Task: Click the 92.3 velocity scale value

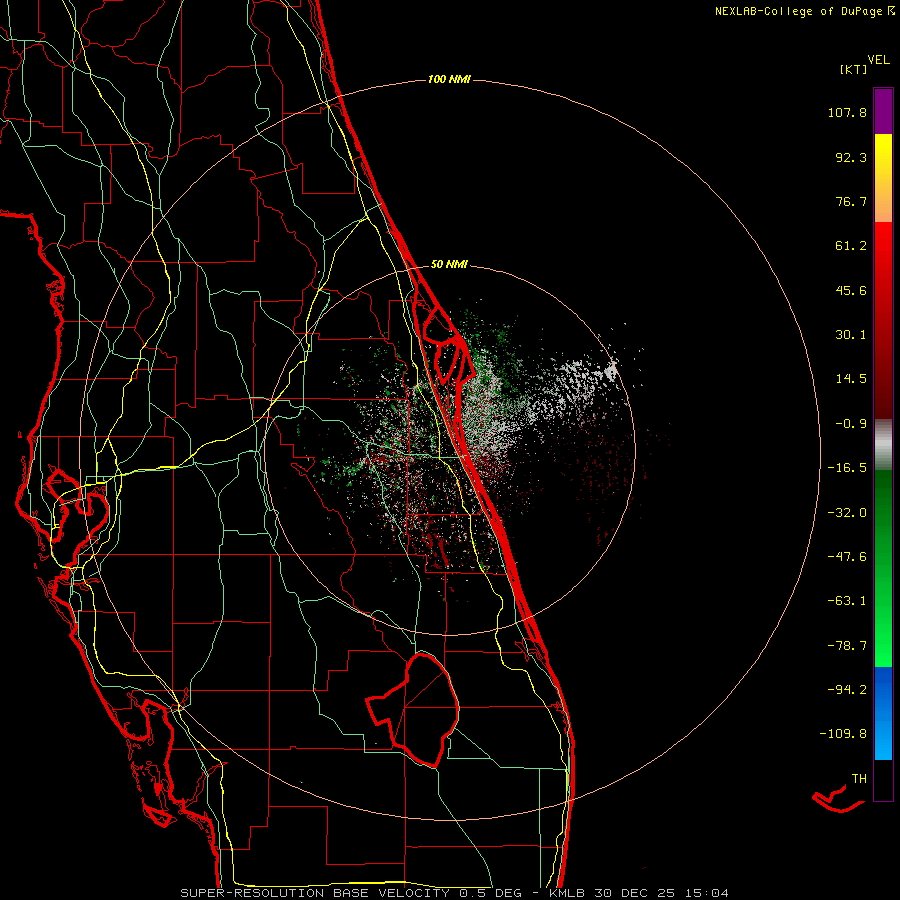Action: [851, 157]
